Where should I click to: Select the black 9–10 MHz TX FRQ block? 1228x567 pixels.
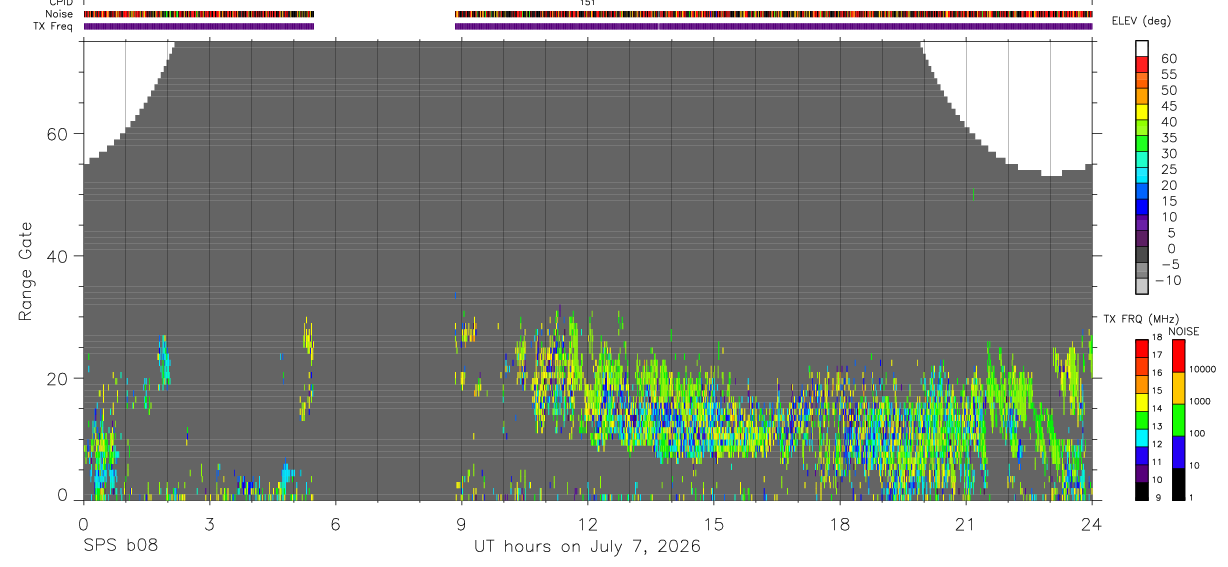point(1142,491)
